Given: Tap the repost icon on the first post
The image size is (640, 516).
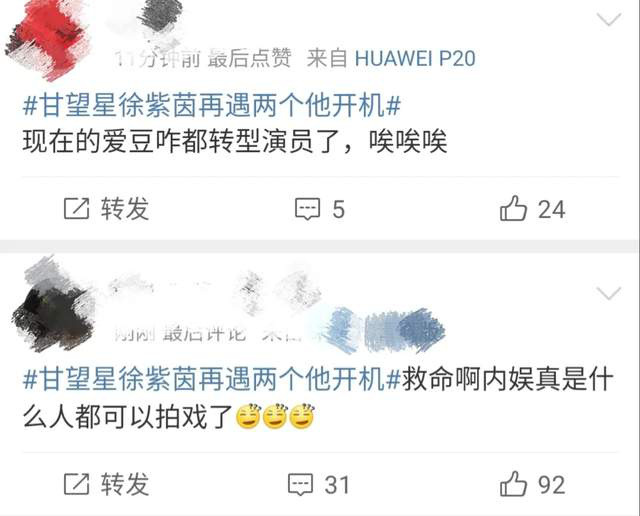Looking at the screenshot, I should [x=76, y=209].
